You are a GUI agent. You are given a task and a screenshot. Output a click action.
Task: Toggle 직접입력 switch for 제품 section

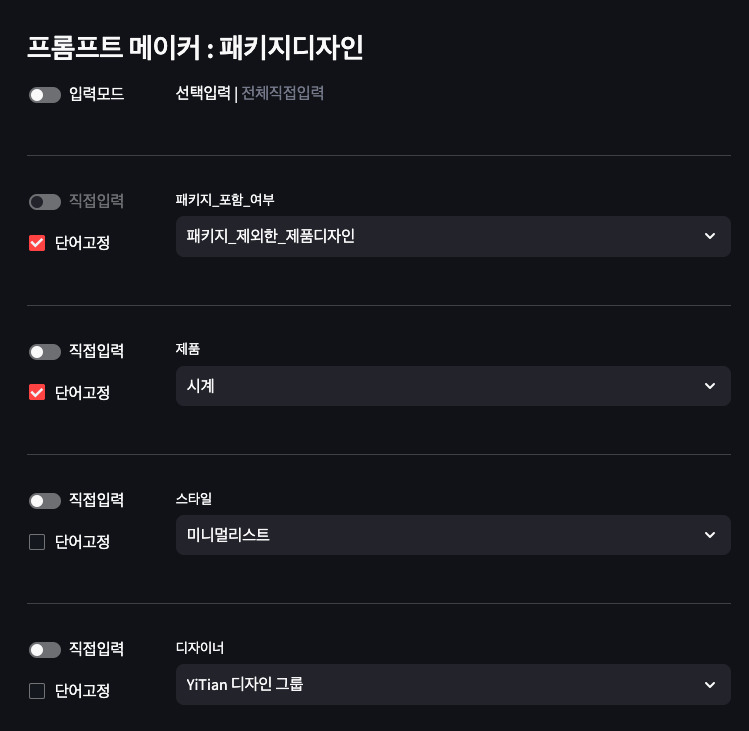click(x=45, y=352)
